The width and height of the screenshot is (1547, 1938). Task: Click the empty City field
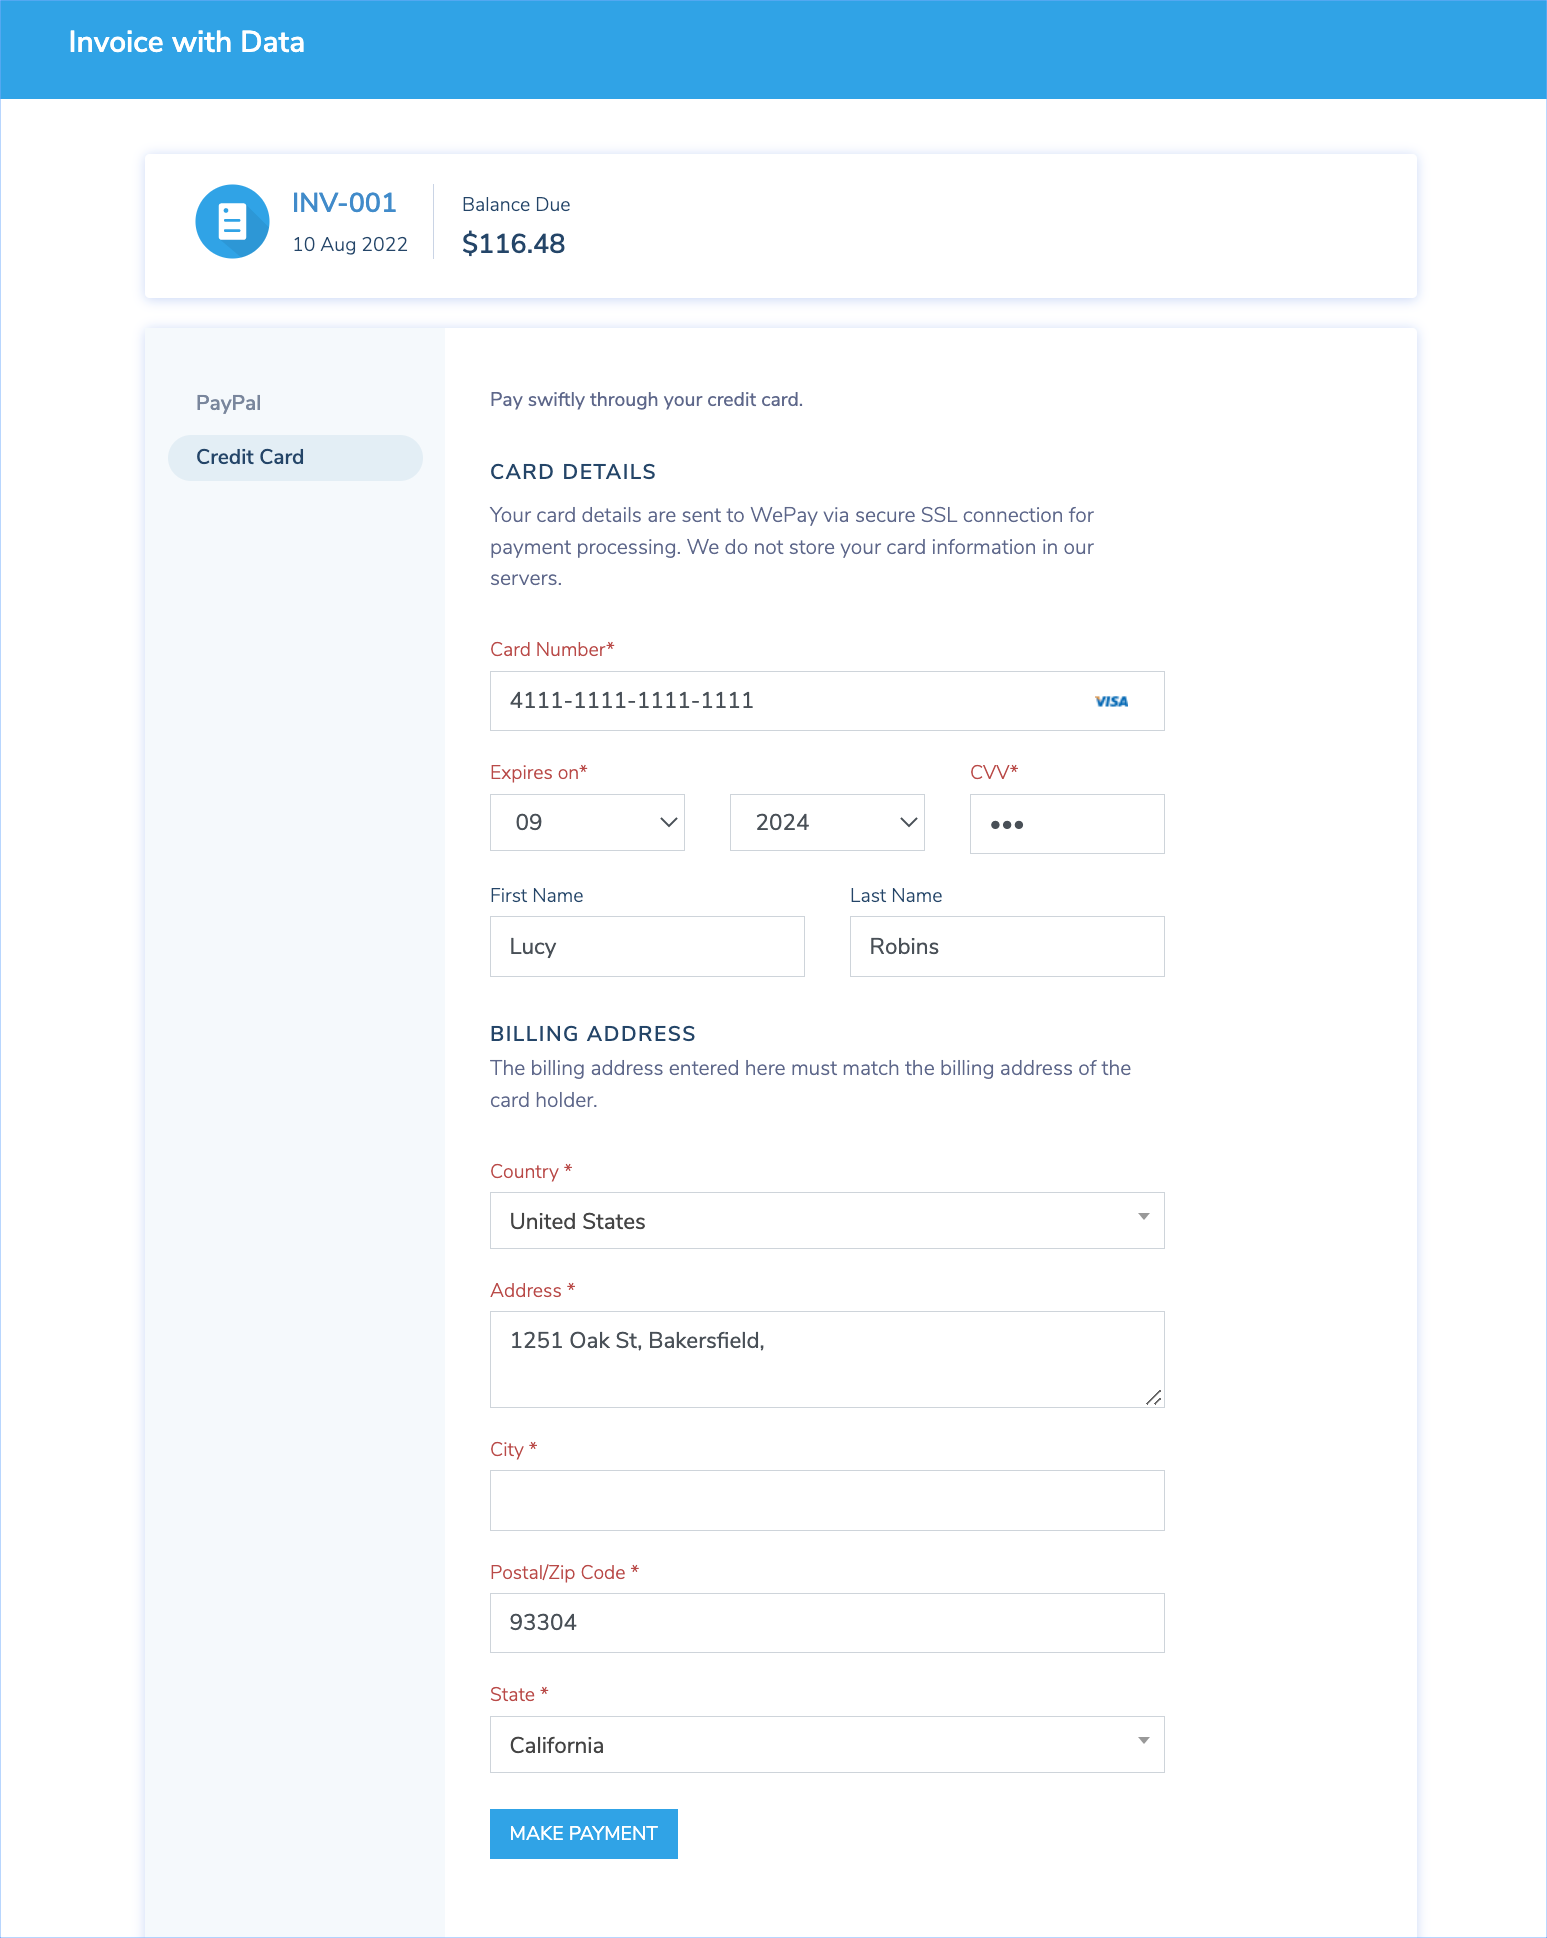tap(827, 1500)
